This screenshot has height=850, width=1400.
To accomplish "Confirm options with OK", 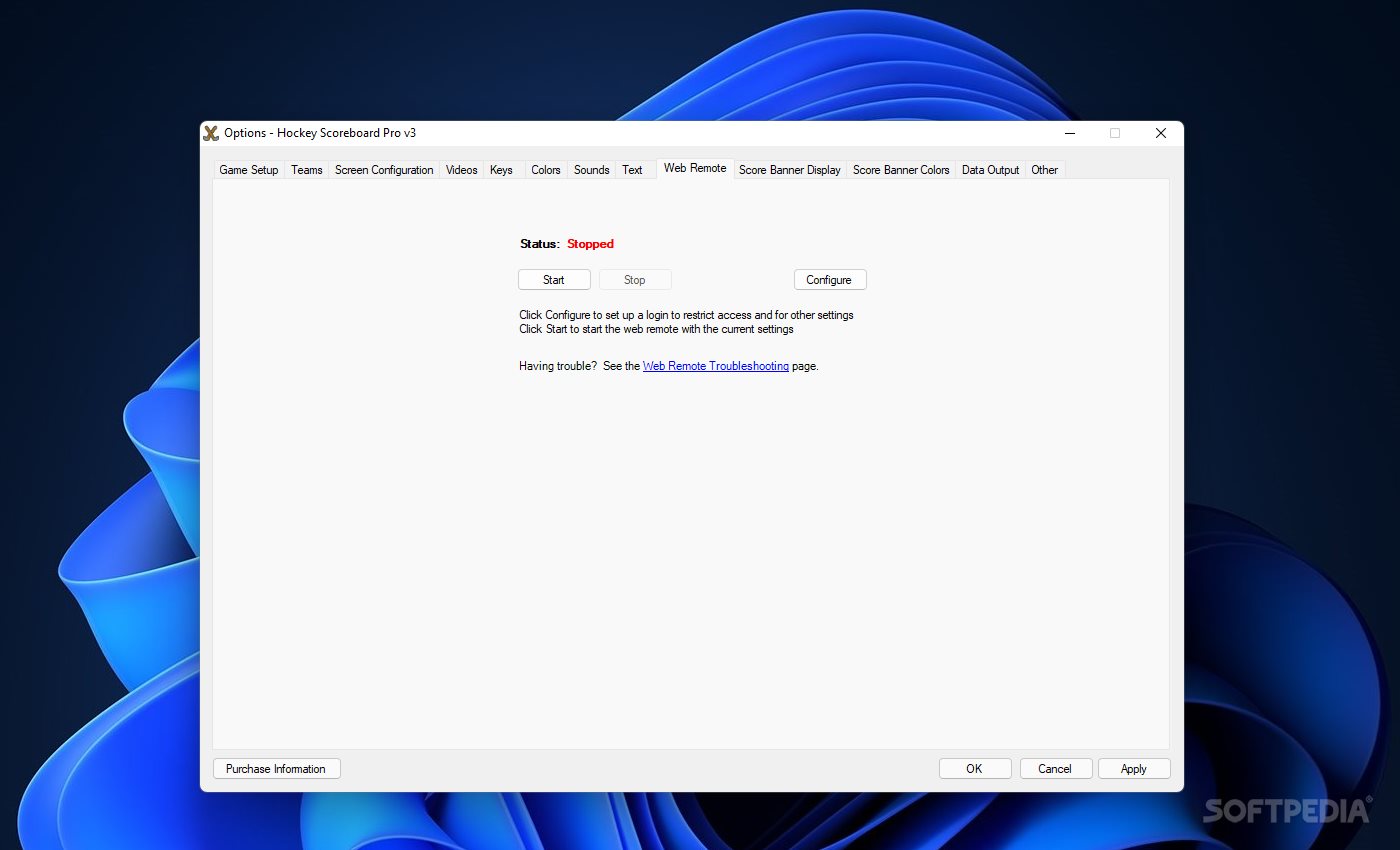I will click(975, 769).
